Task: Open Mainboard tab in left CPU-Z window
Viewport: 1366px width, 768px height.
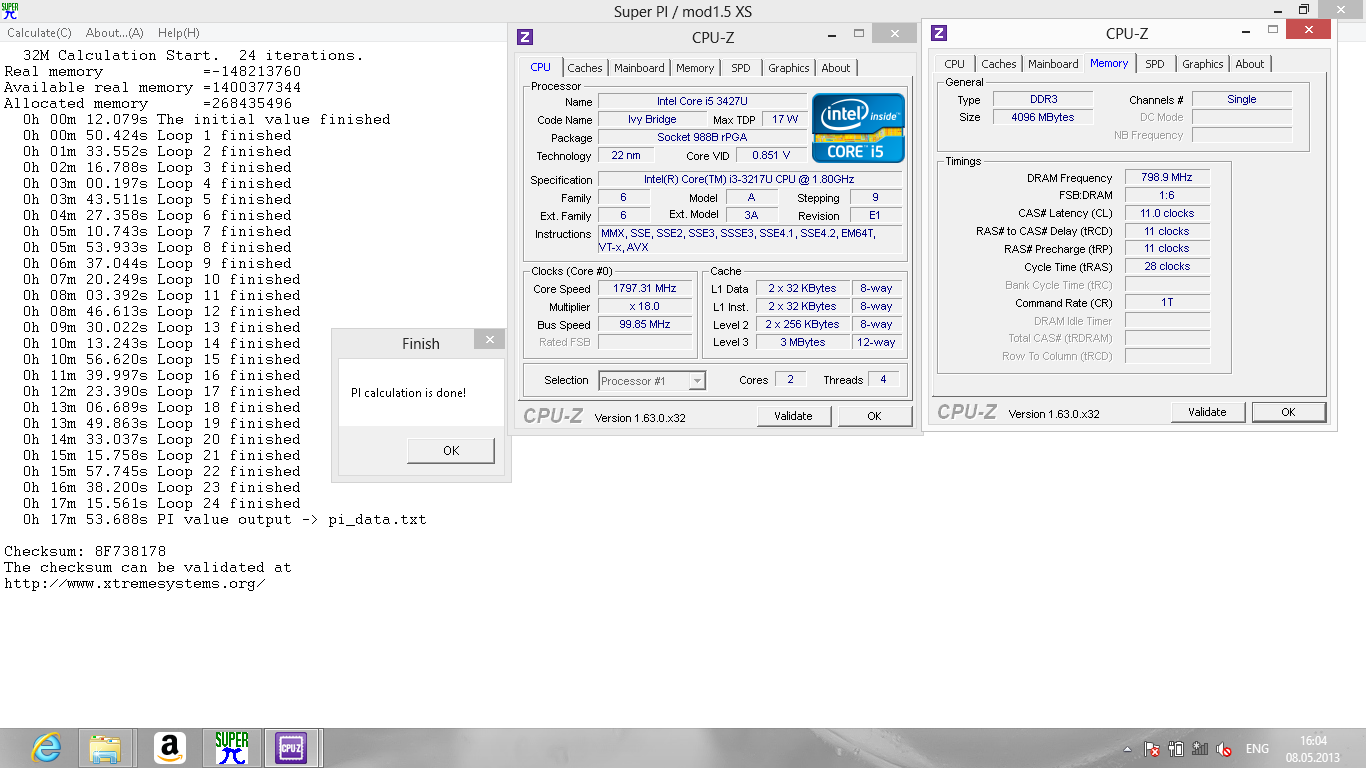Action: 639,68
